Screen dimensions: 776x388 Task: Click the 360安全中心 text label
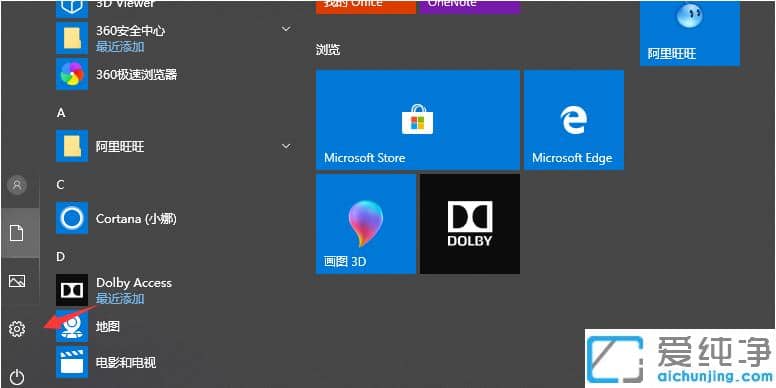pyautogui.click(x=131, y=31)
